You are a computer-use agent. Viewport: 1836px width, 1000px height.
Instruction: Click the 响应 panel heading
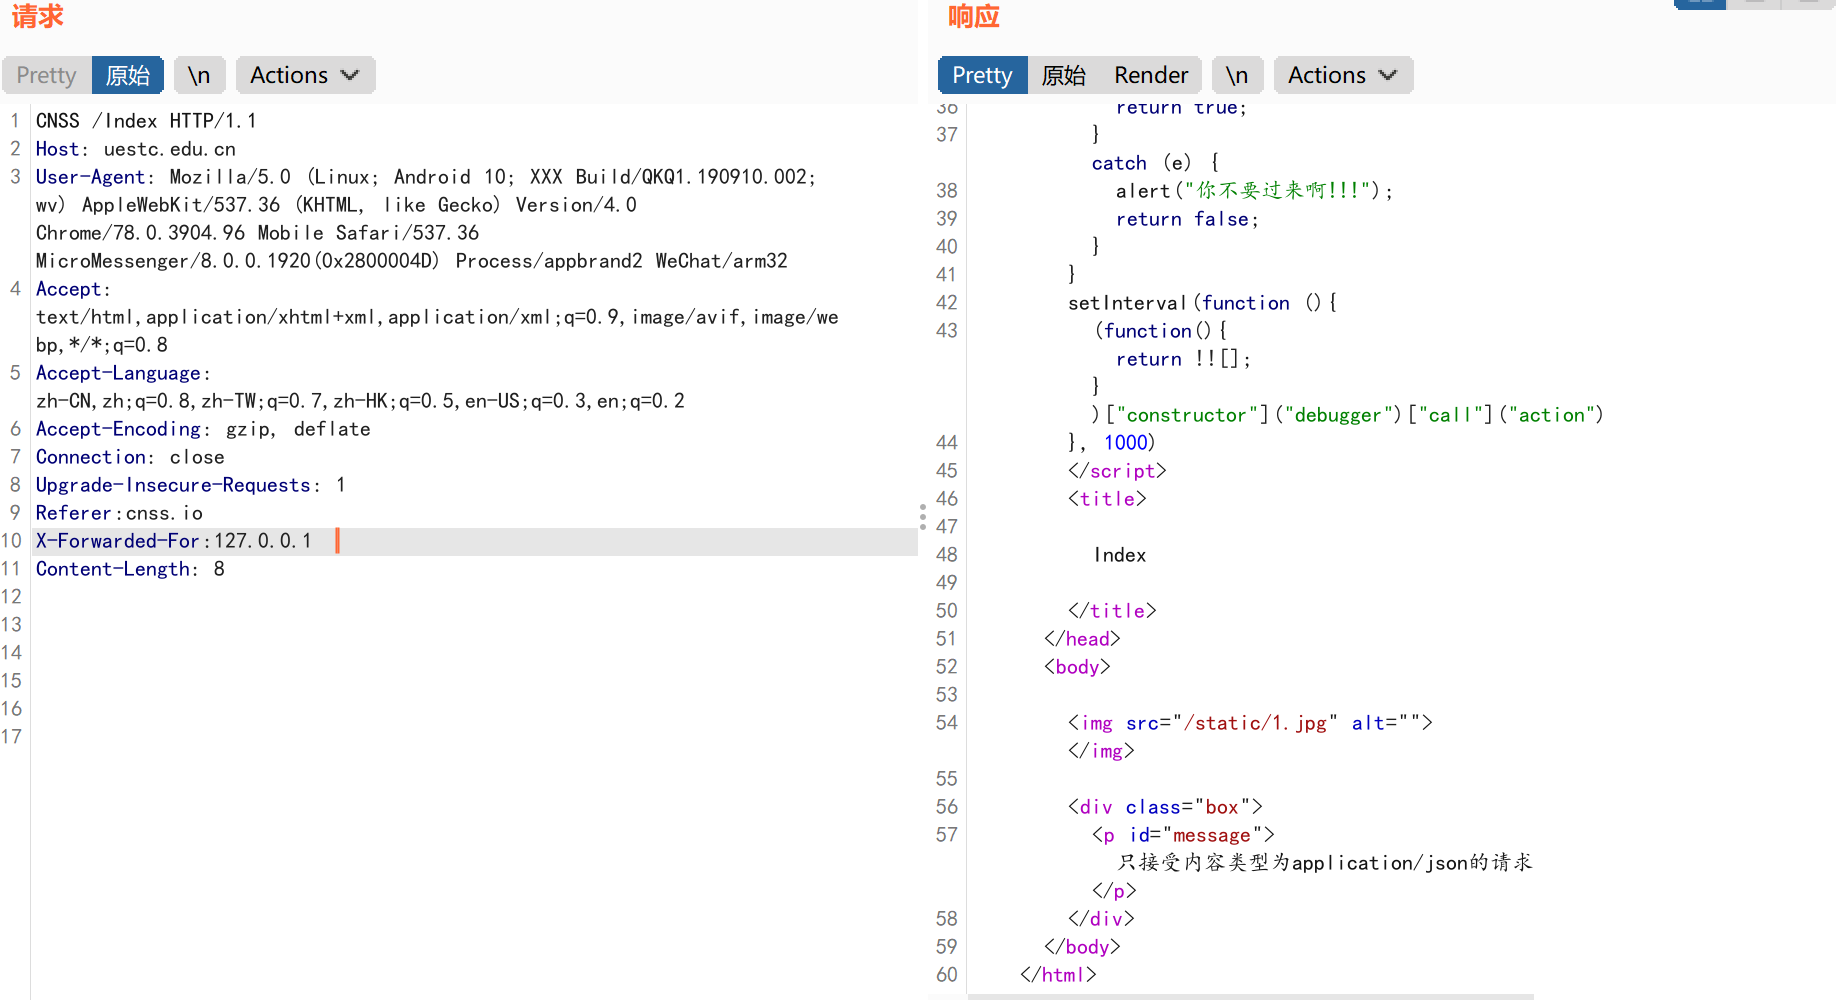click(974, 16)
